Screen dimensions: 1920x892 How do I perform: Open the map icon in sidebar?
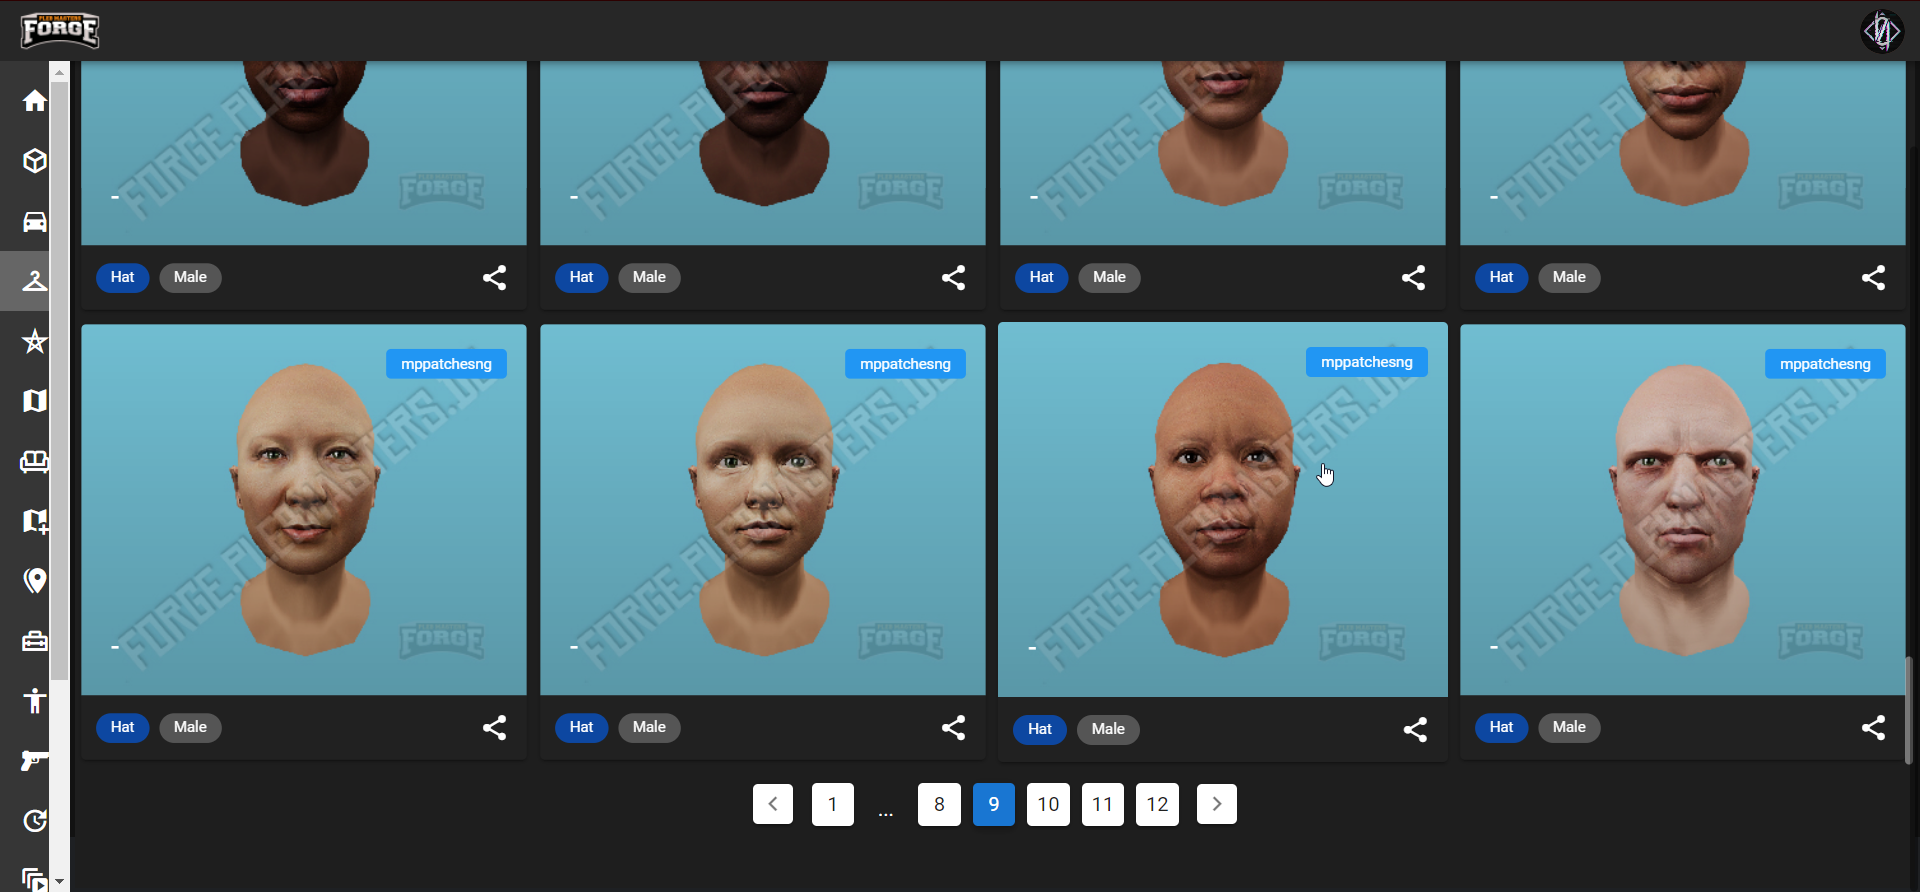click(x=35, y=401)
